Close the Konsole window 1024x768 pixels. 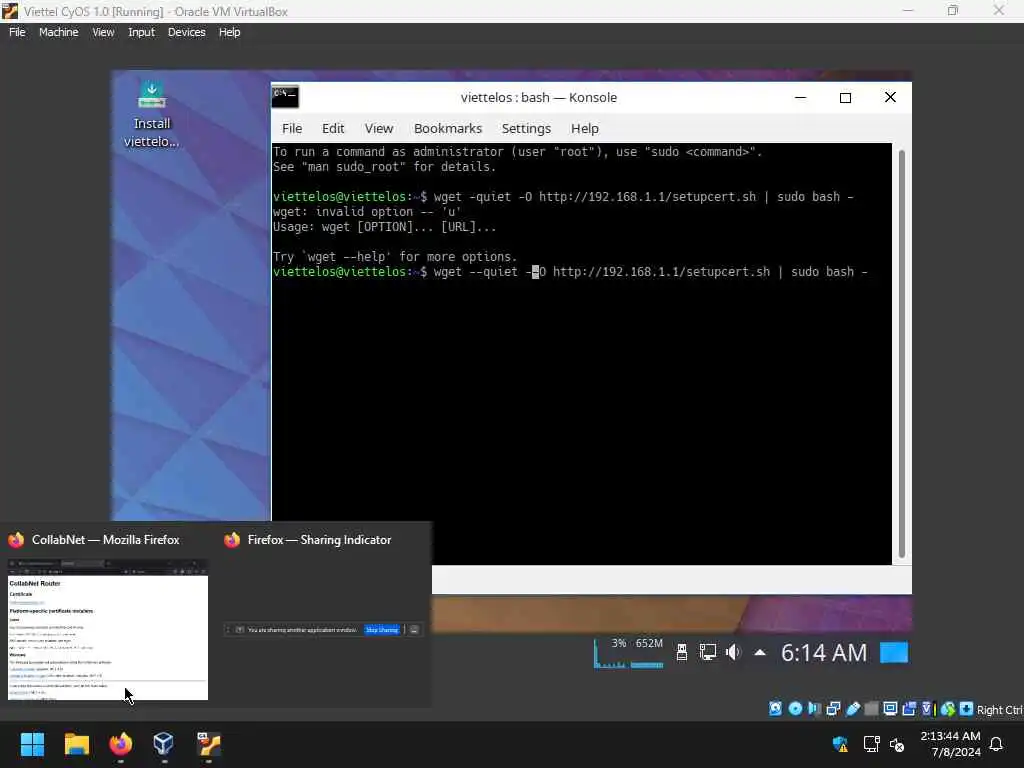tap(890, 97)
